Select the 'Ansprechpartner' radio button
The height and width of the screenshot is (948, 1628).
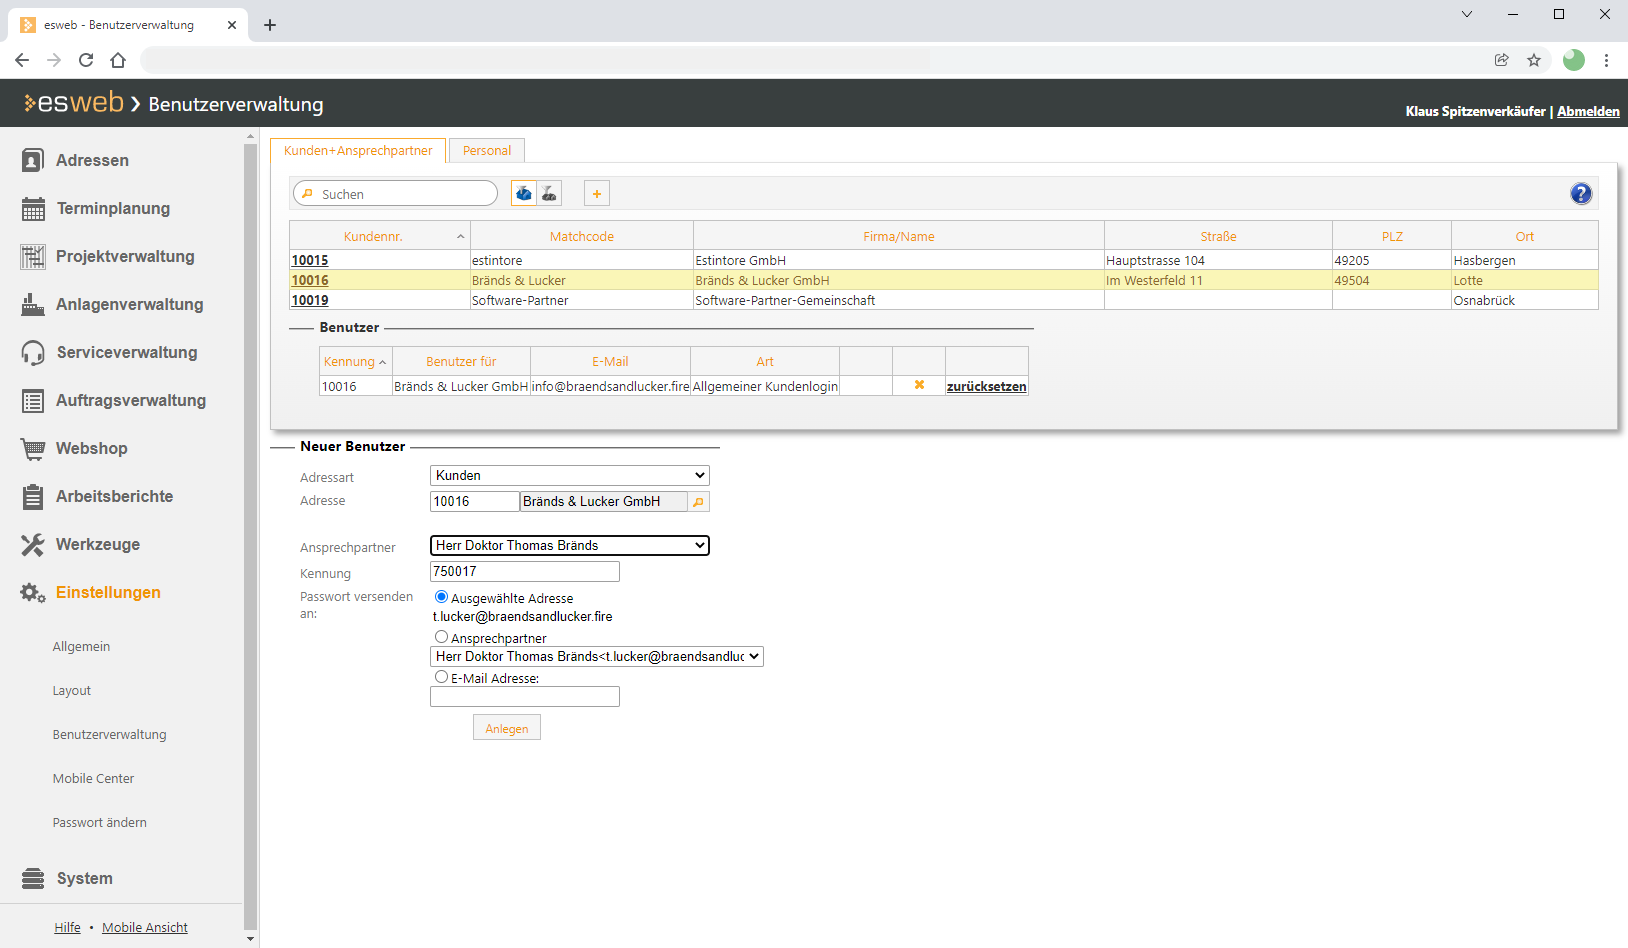point(441,637)
